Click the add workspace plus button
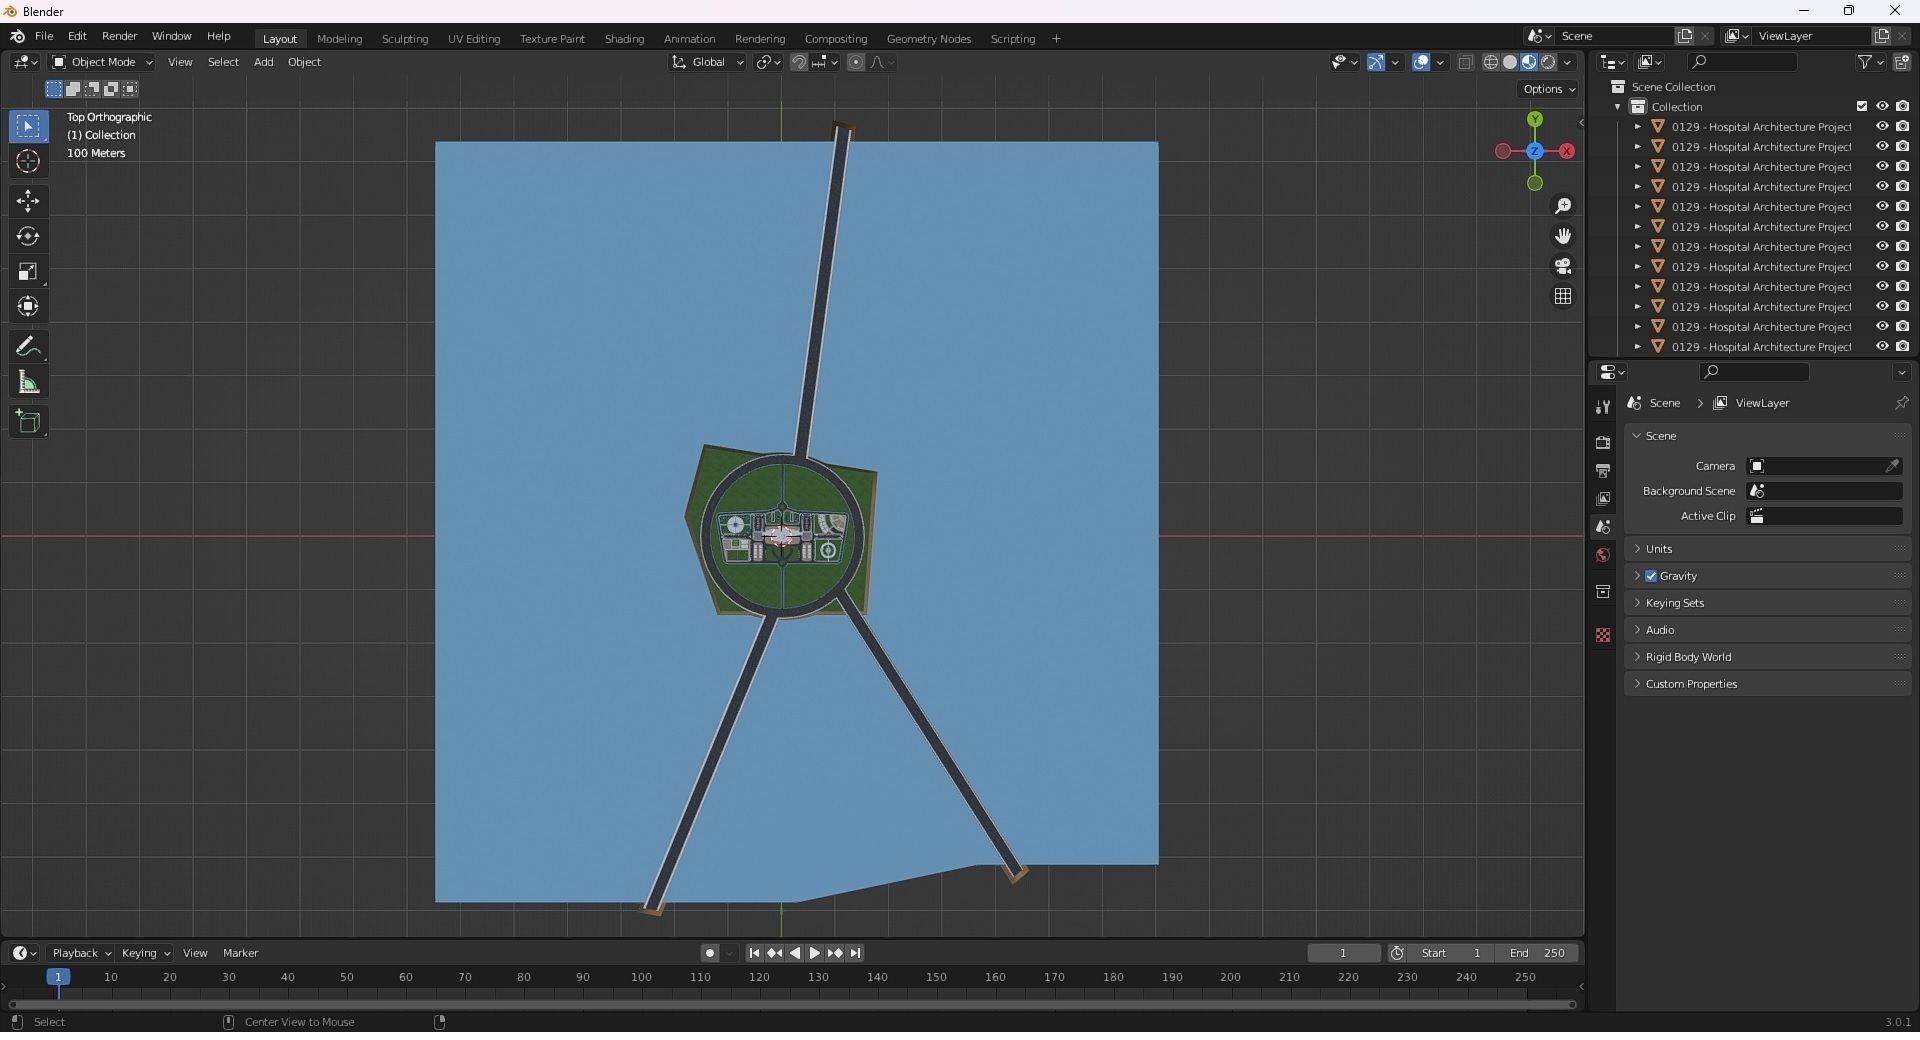The height and width of the screenshot is (1040, 1920). click(x=1056, y=39)
